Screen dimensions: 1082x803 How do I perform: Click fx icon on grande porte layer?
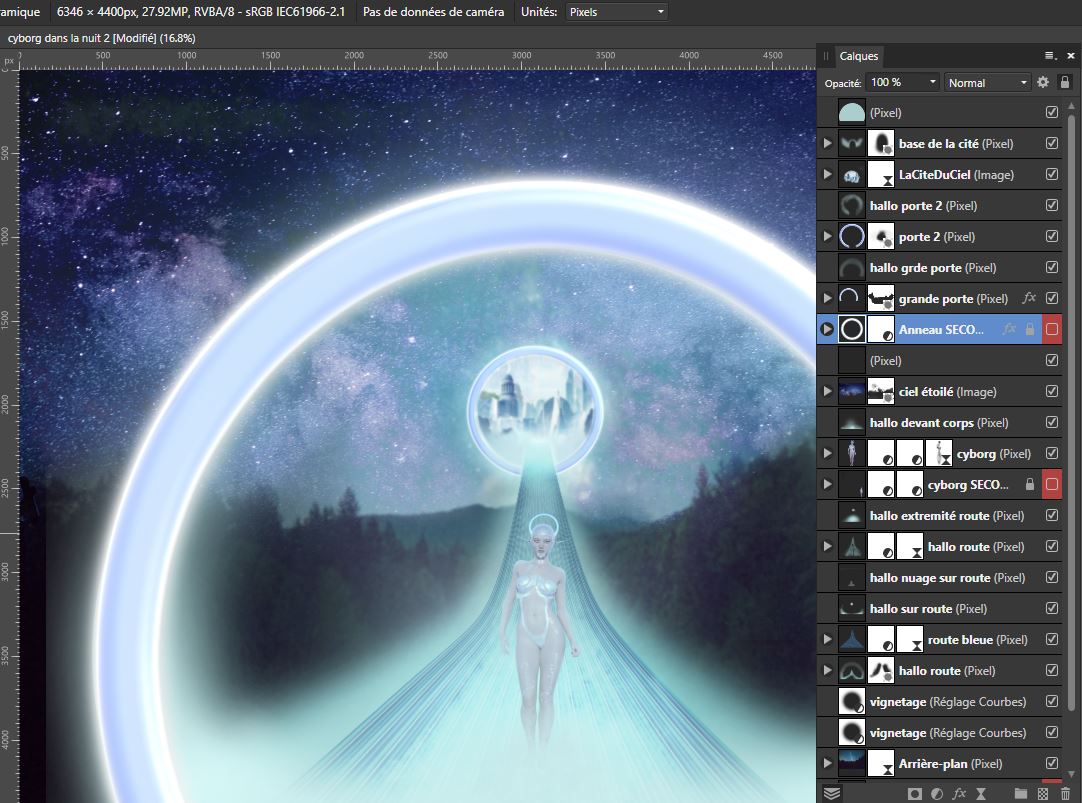pyautogui.click(x=1029, y=298)
